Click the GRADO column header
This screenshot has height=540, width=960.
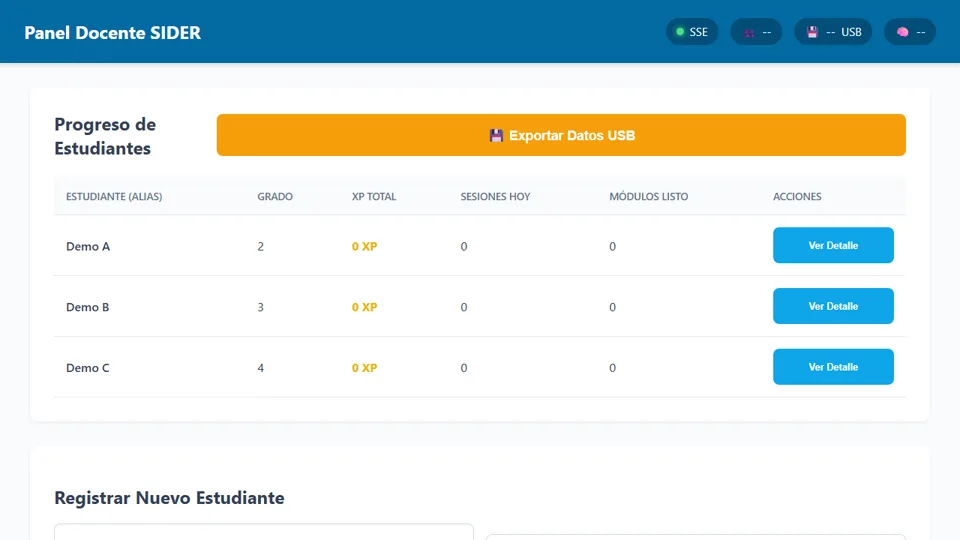point(275,197)
